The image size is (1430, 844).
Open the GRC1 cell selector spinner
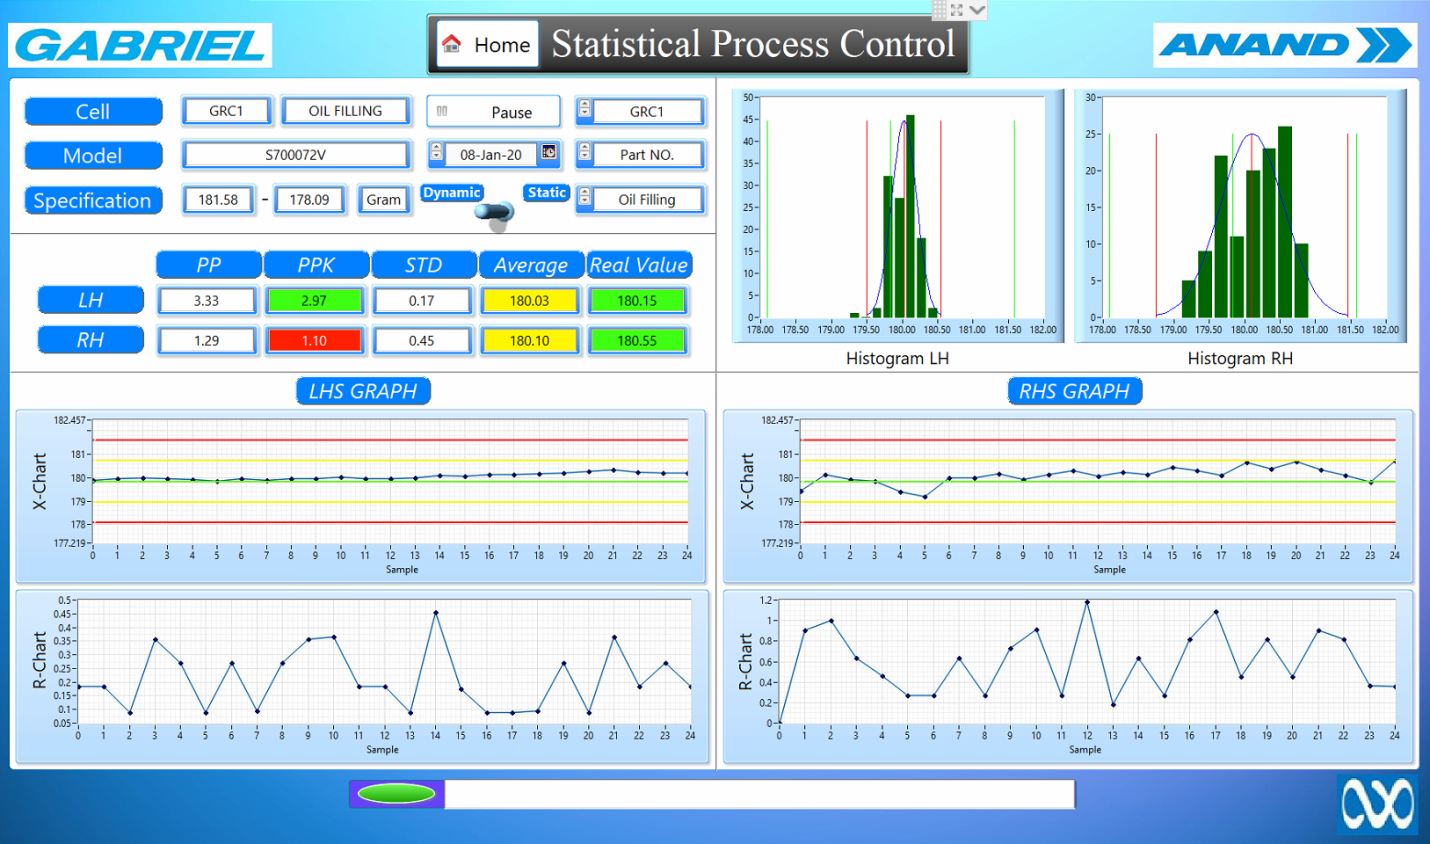[x=585, y=110]
